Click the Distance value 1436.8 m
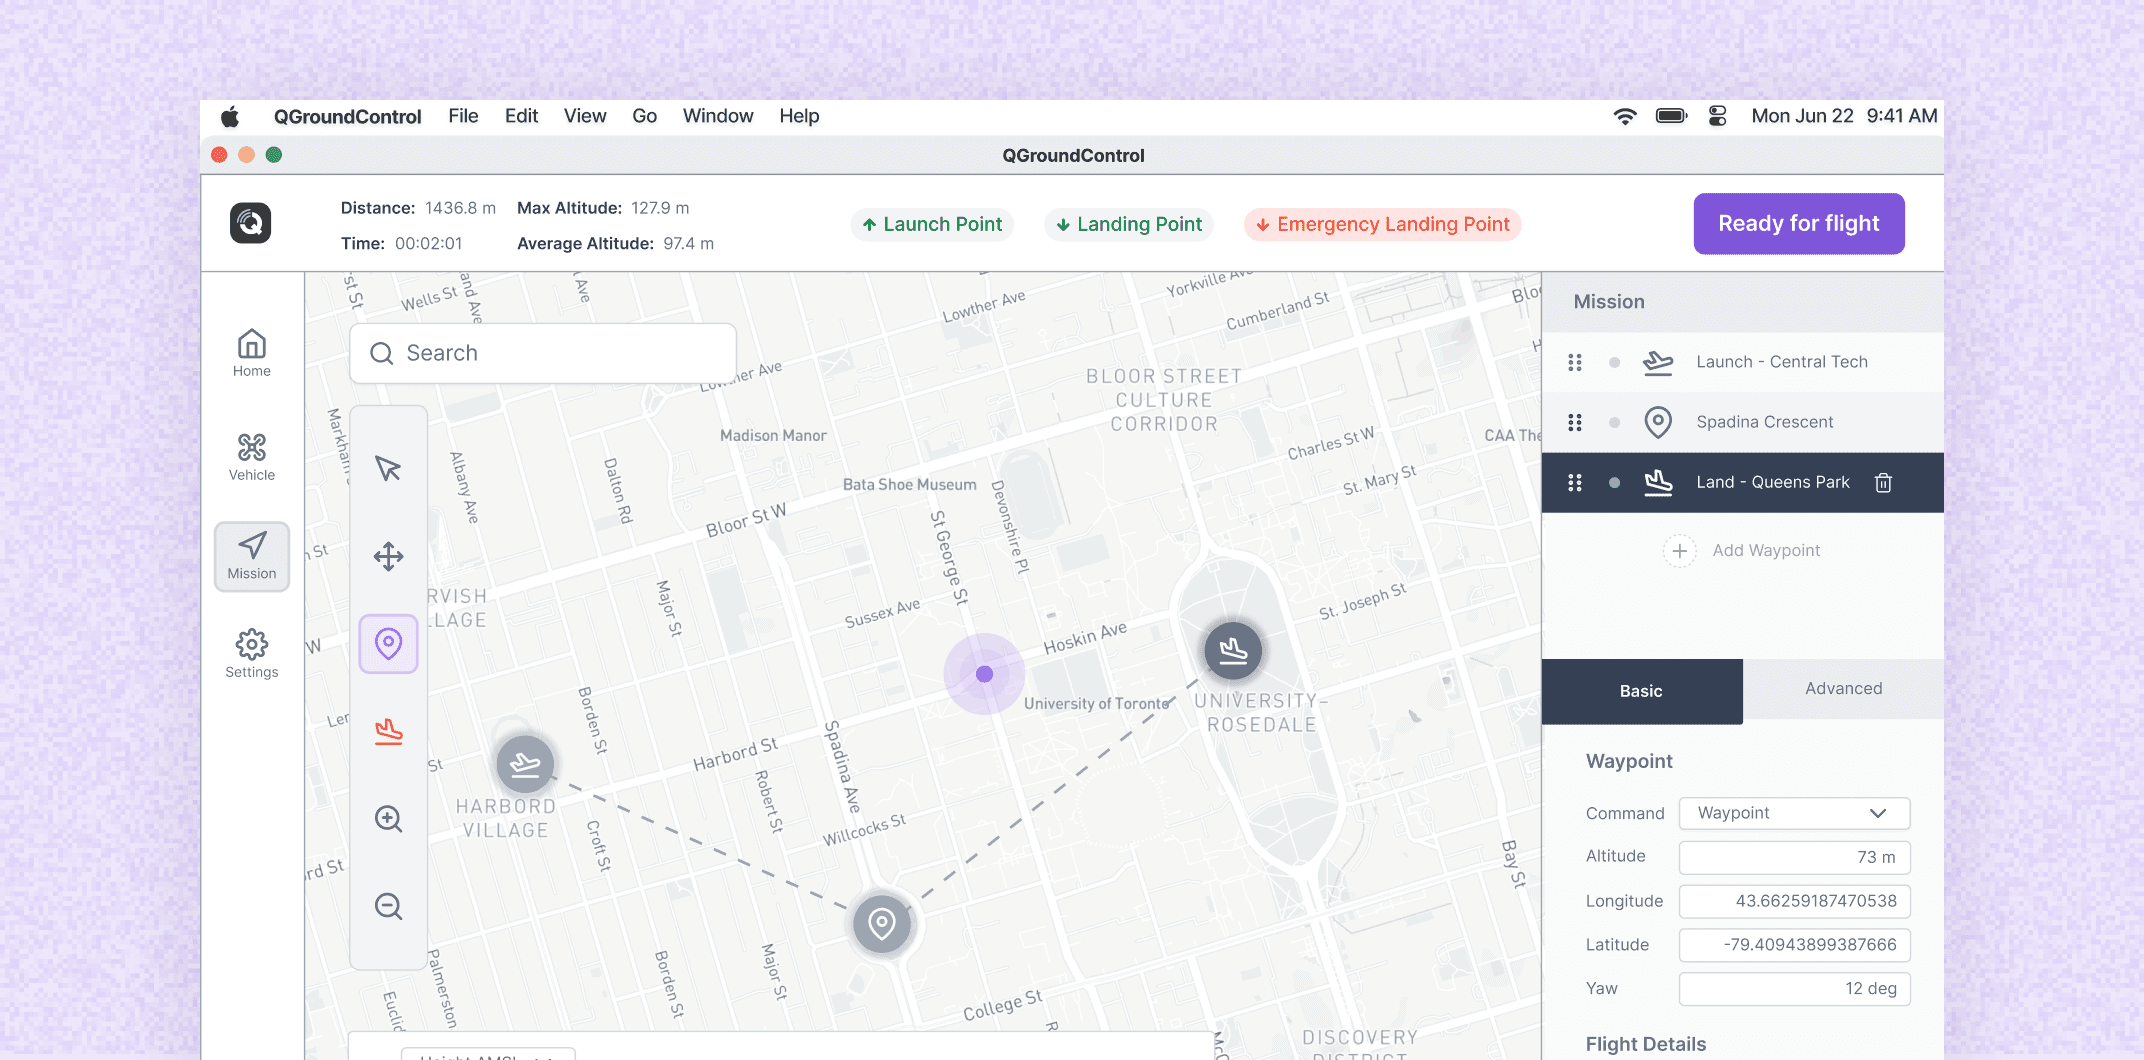 (460, 208)
